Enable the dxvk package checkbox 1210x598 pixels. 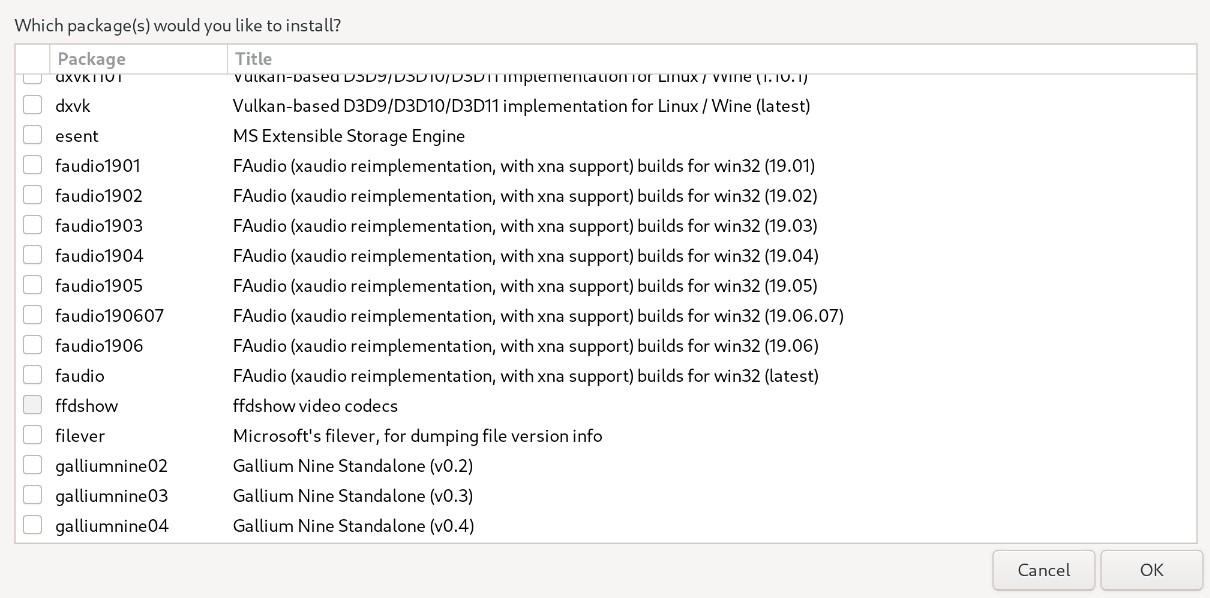pyautogui.click(x=32, y=105)
